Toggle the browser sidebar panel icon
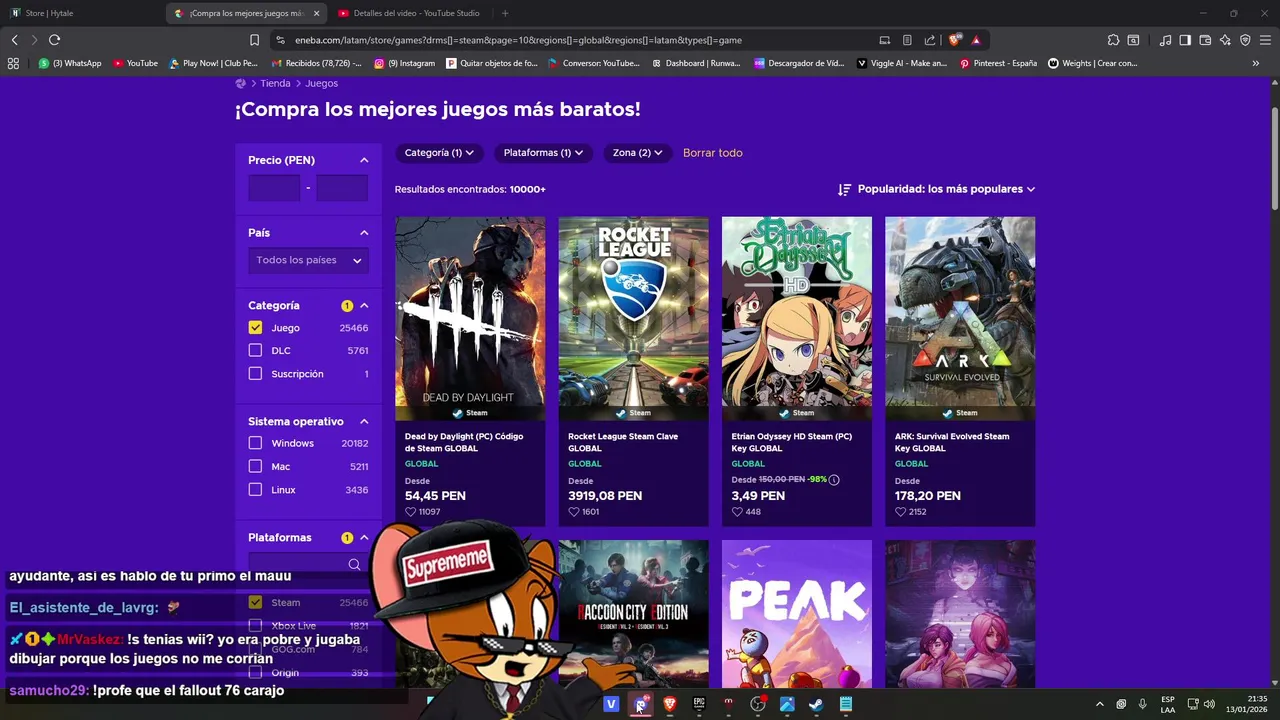Image resolution: width=1280 pixels, height=720 pixels. tap(1185, 40)
